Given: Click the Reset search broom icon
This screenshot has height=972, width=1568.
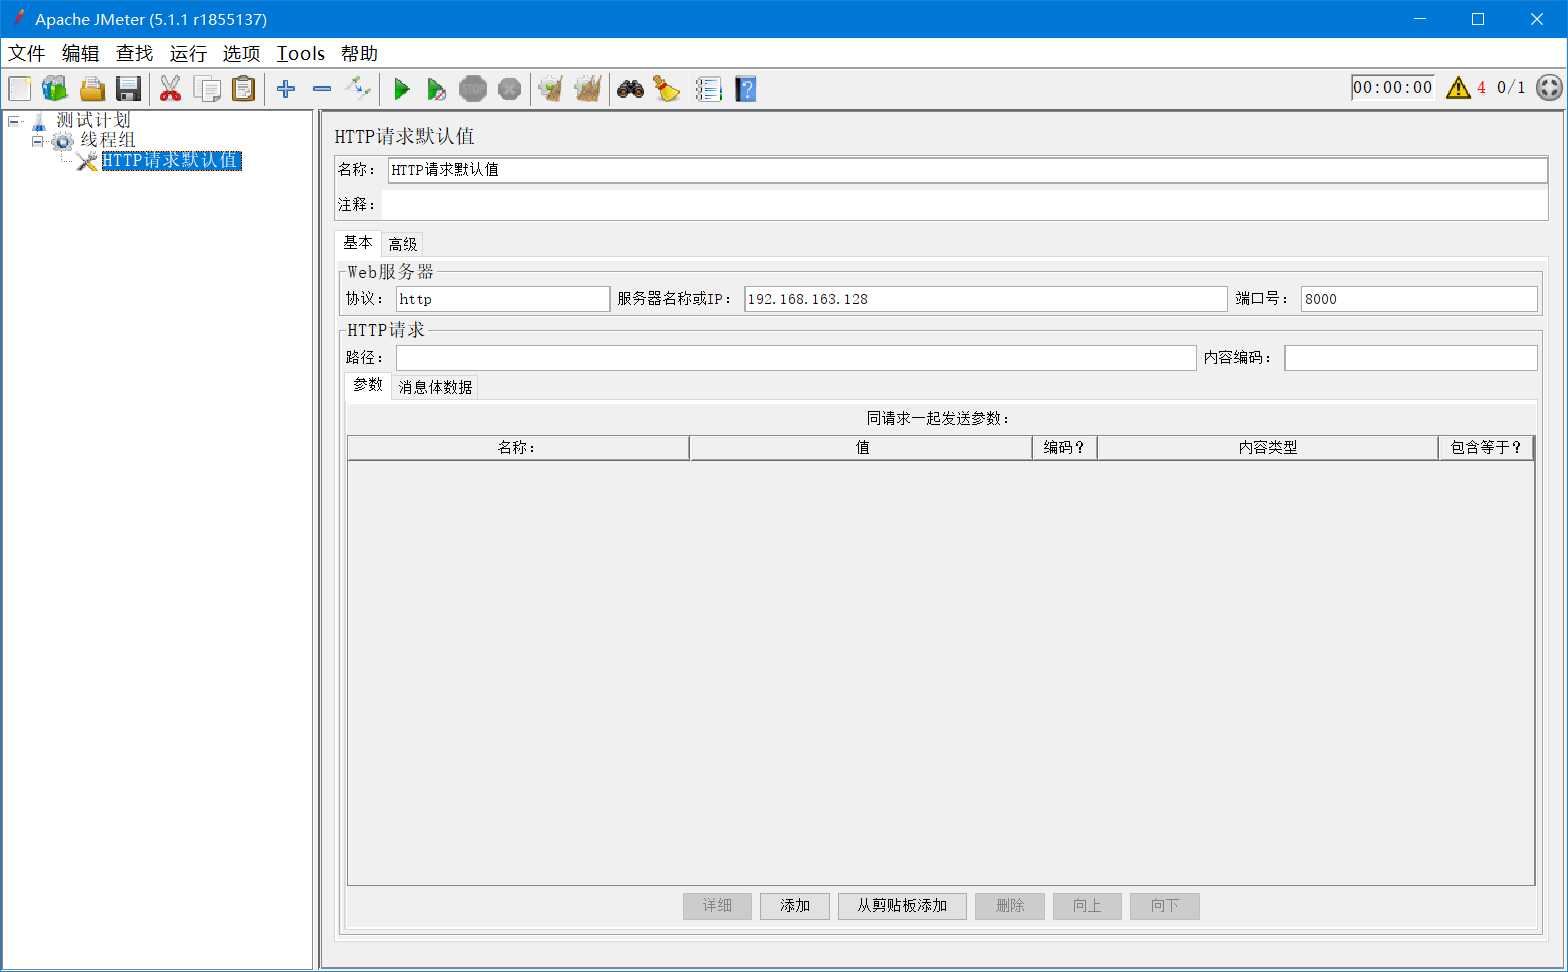Looking at the screenshot, I should tap(667, 89).
